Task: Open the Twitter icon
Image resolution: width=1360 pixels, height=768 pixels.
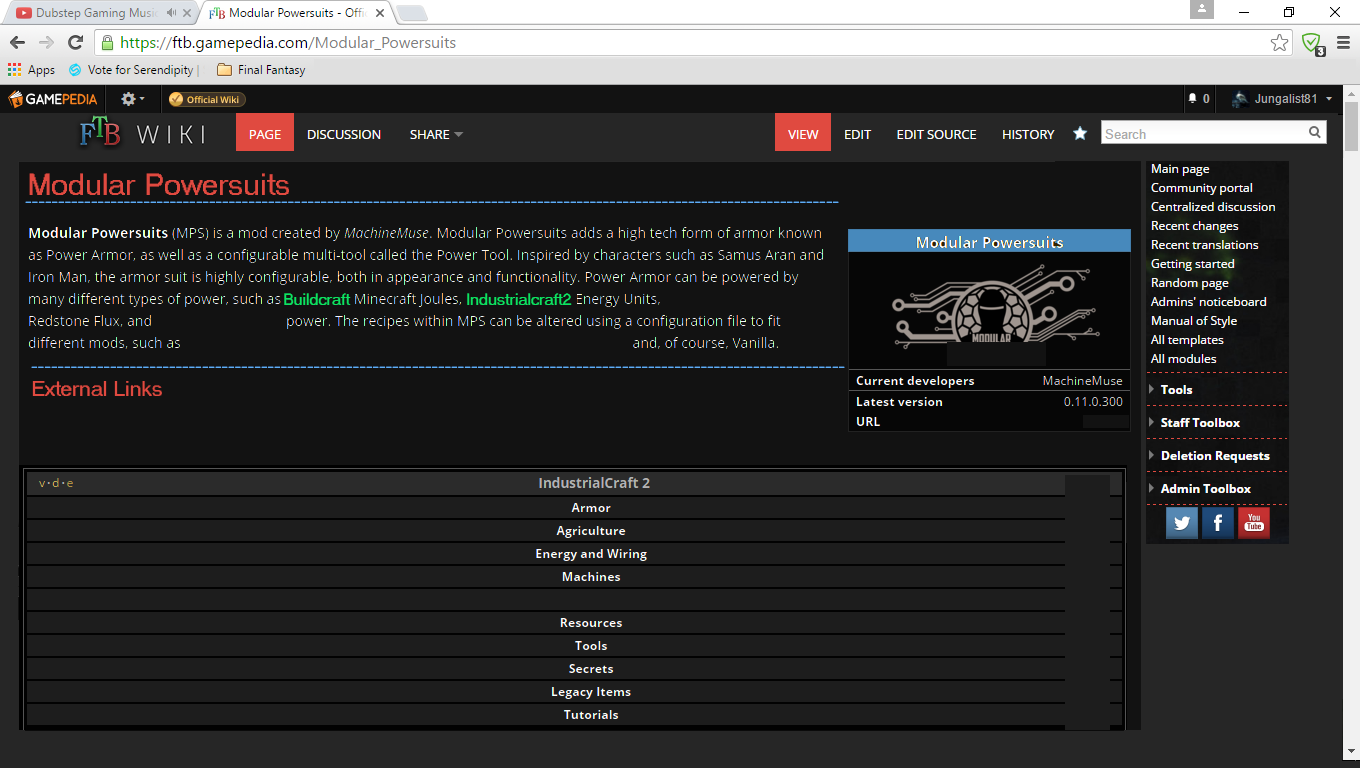Action: click(x=1182, y=523)
